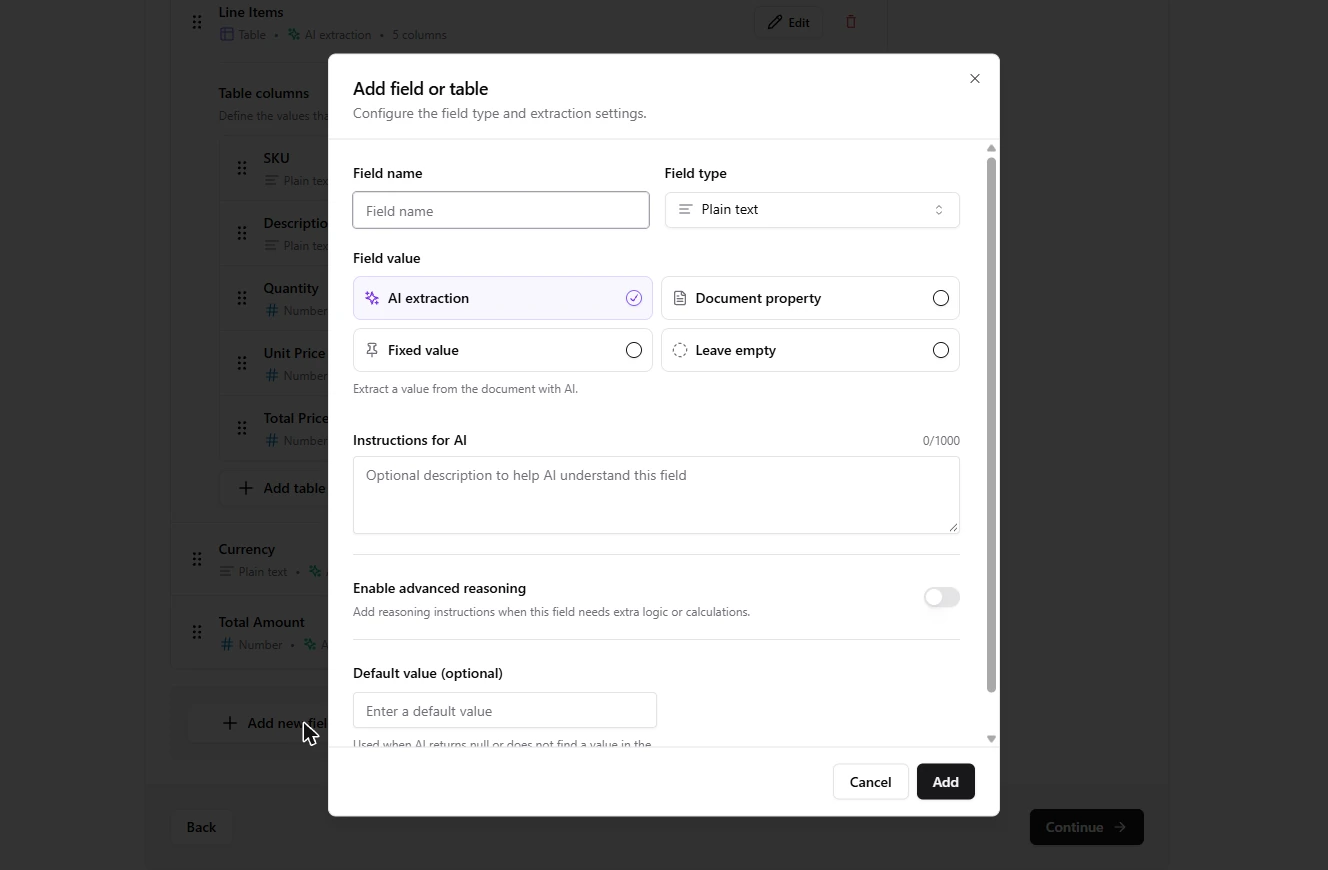Choose the Document property radio option
The height and width of the screenshot is (870, 1328).
(x=810, y=298)
